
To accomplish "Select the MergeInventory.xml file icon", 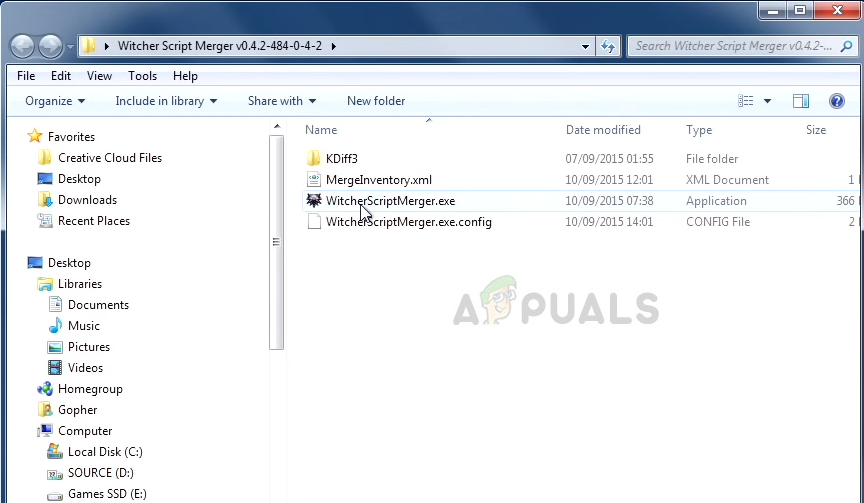I will pyautogui.click(x=314, y=180).
